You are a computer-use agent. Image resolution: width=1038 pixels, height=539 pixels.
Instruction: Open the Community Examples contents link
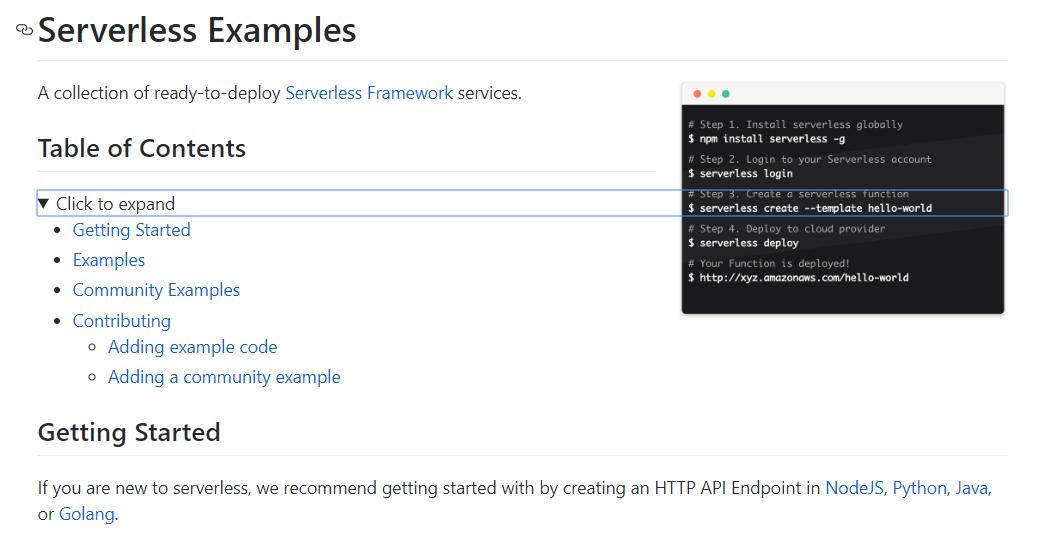[x=156, y=290]
